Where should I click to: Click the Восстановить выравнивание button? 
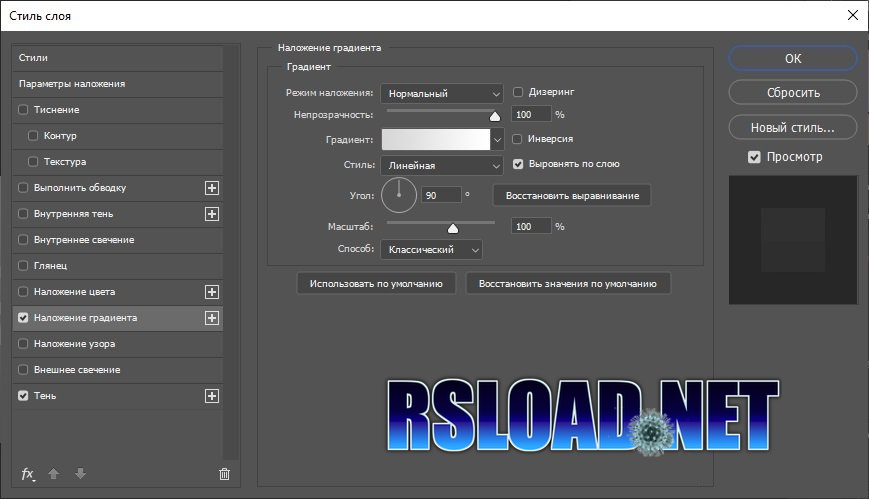tap(572, 195)
